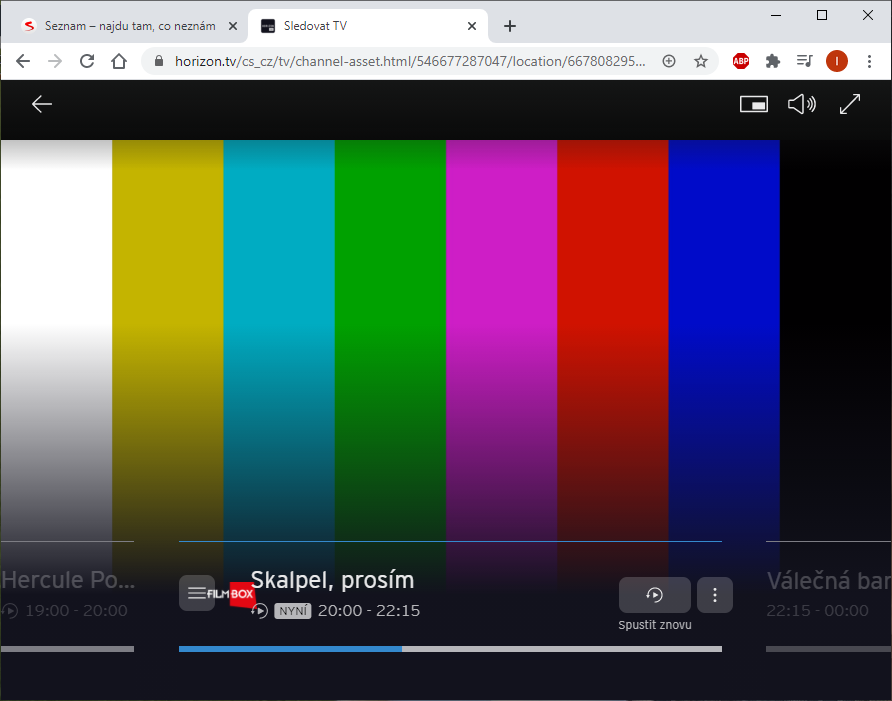Close the Seznam tab
Image resolution: width=892 pixels, height=701 pixels.
233,26
